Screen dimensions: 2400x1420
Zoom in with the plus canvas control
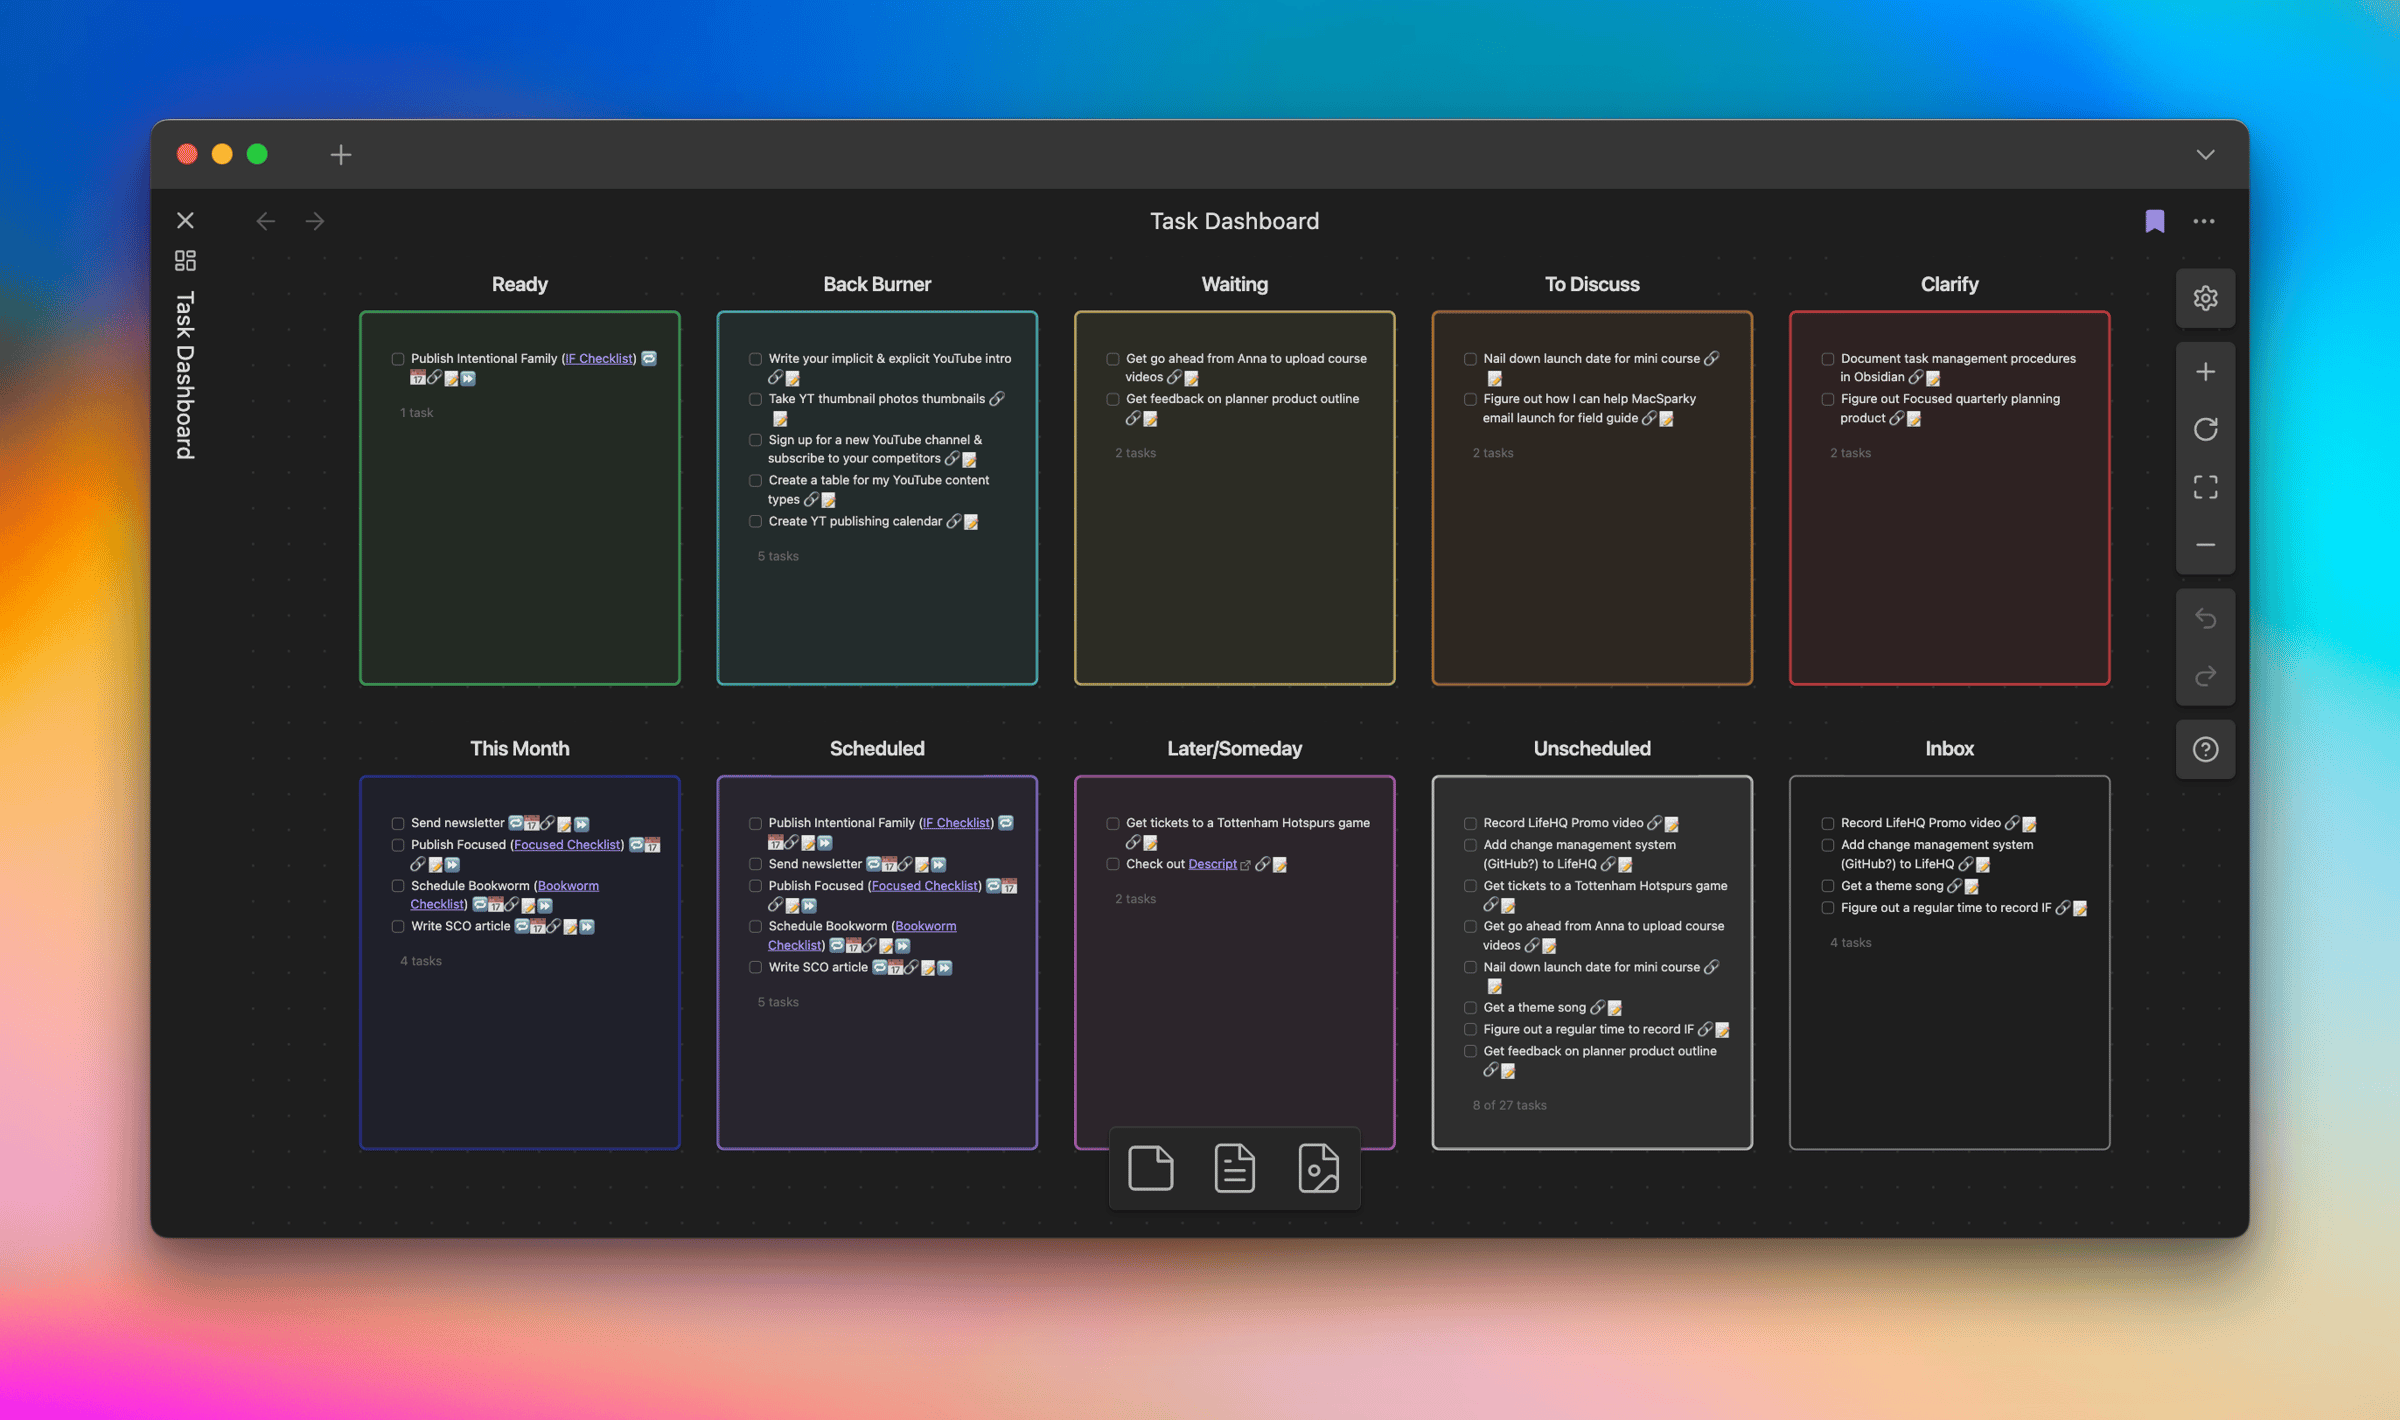click(x=2205, y=372)
